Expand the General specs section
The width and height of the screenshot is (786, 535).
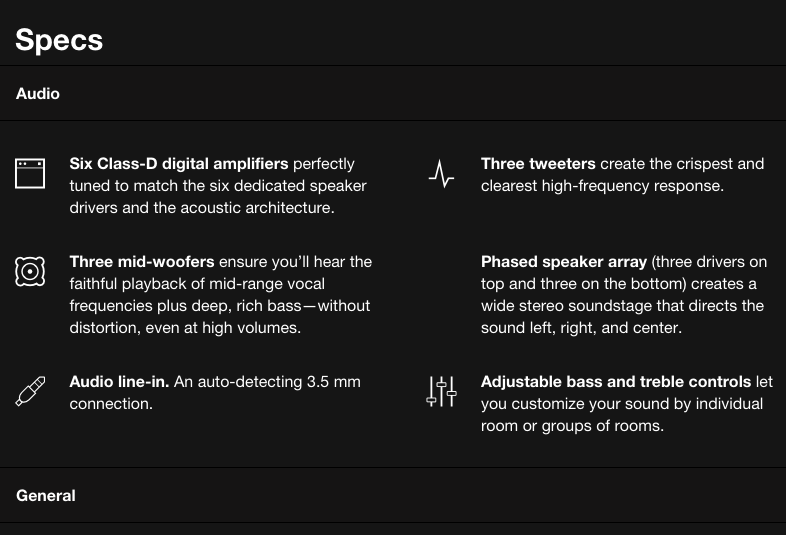coord(393,495)
